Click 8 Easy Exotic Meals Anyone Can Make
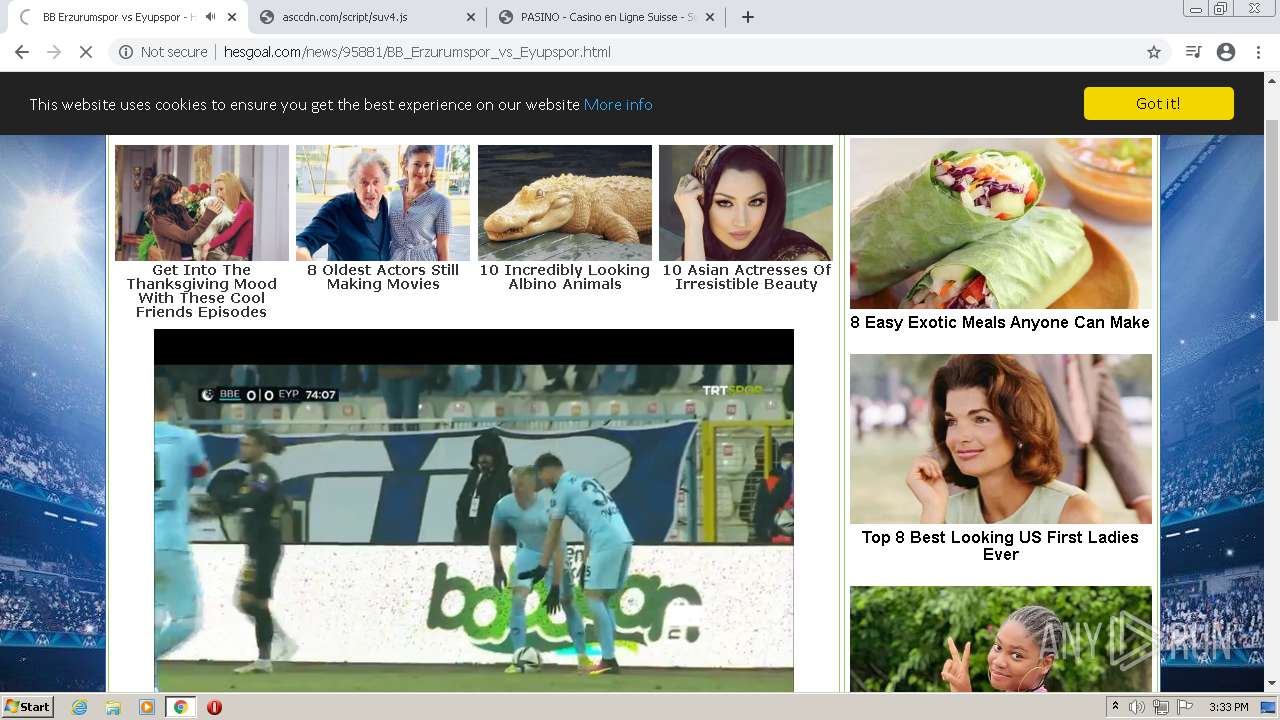 1000,322
